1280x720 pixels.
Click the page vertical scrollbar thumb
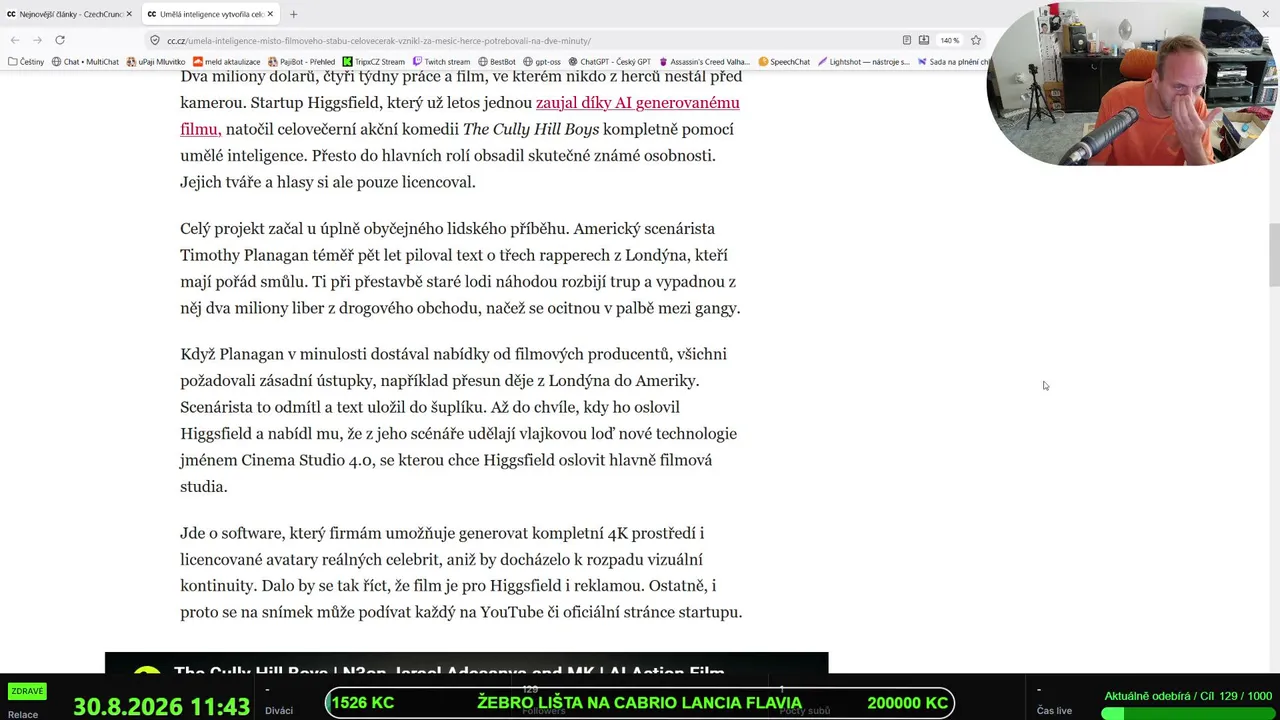tap(1273, 255)
